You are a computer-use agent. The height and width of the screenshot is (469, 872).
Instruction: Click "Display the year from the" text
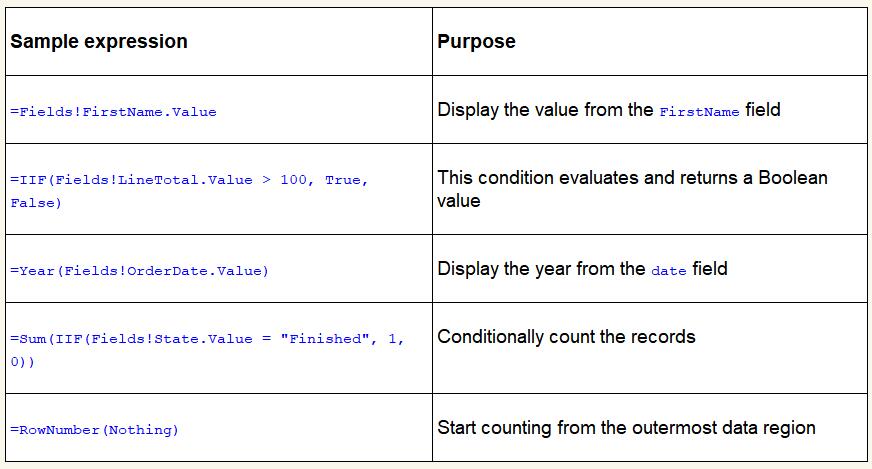(541, 269)
